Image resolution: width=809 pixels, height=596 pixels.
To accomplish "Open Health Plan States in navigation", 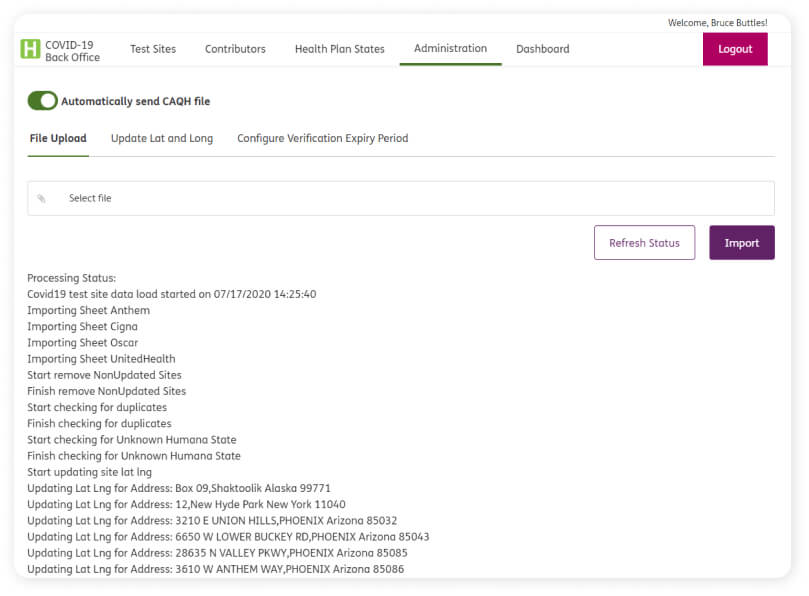I will [x=339, y=49].
